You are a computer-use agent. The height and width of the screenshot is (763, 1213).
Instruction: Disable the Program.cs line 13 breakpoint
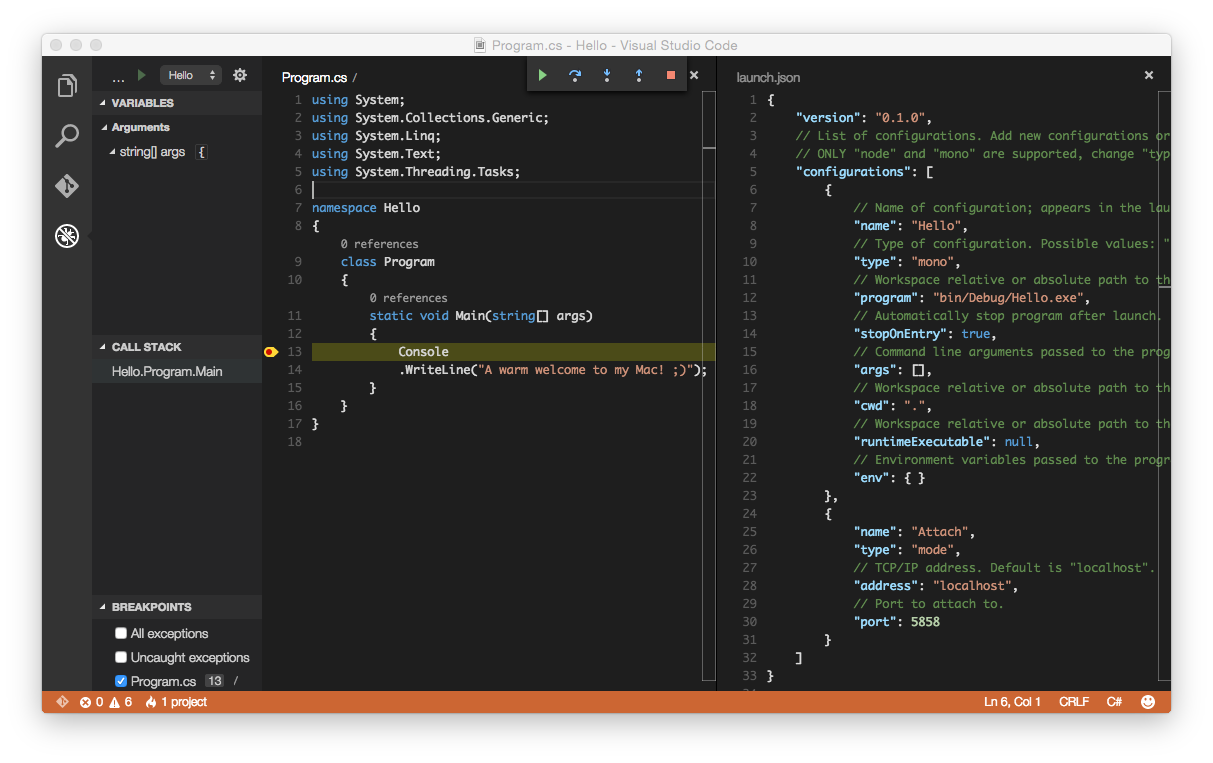coord(121,681)
